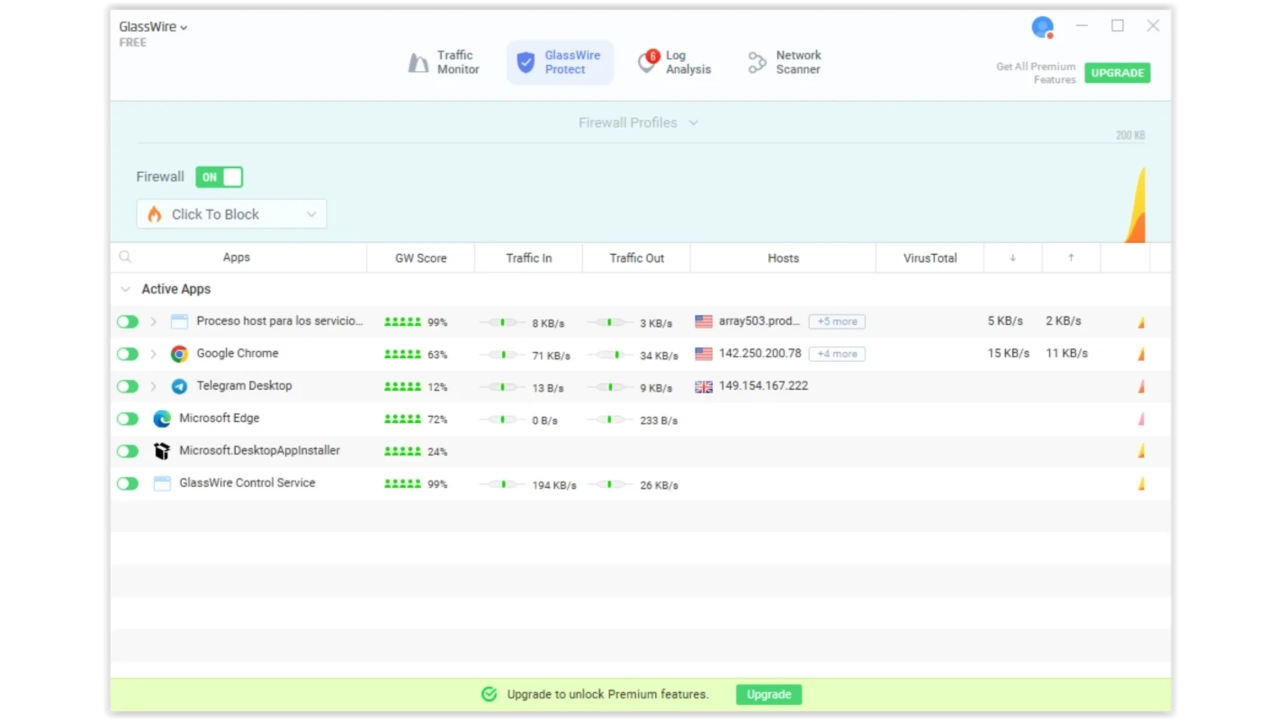Viewport: 1280px width, 720px height.
Task: Sort by the GW Score column header
Action: click(420, 258)
